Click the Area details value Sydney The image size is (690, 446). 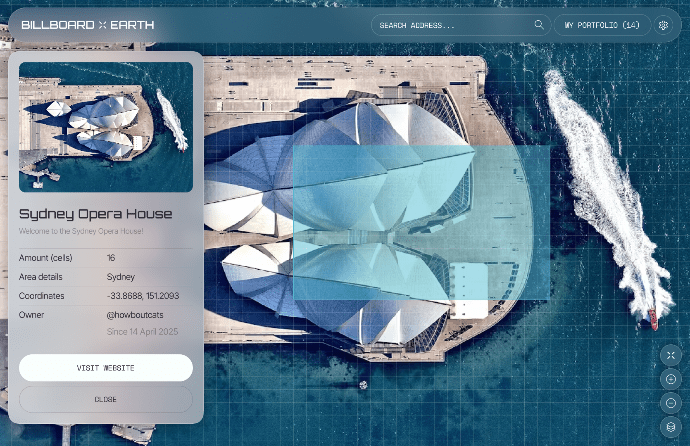click(x=121, y=277)
